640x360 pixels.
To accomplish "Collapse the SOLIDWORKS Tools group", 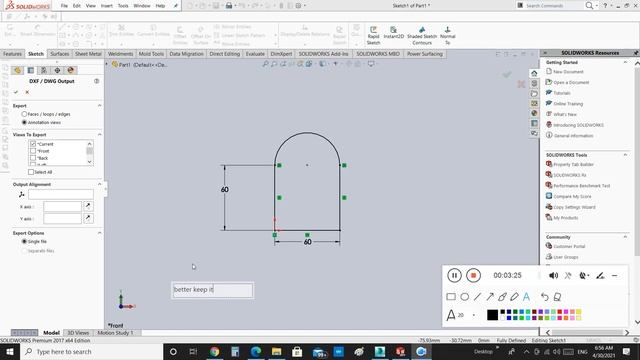I will (x=625, y=155).
